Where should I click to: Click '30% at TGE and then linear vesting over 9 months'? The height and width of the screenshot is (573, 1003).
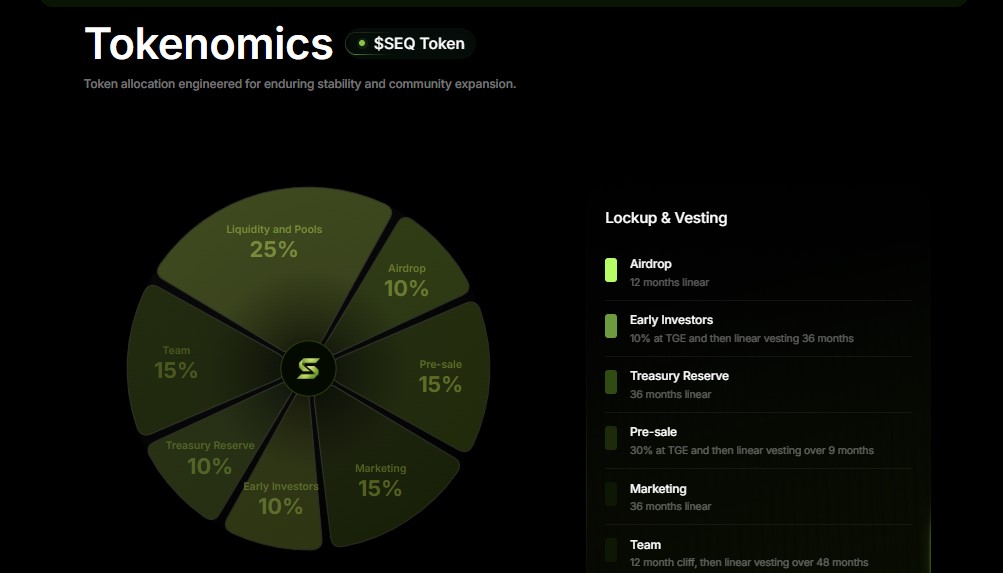point(752,450)
